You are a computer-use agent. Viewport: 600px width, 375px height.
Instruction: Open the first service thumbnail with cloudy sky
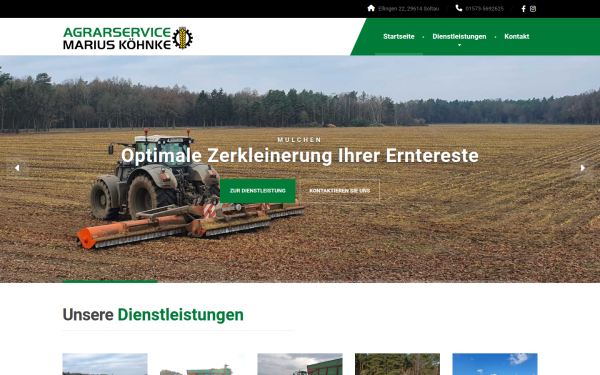pos(105,364)
